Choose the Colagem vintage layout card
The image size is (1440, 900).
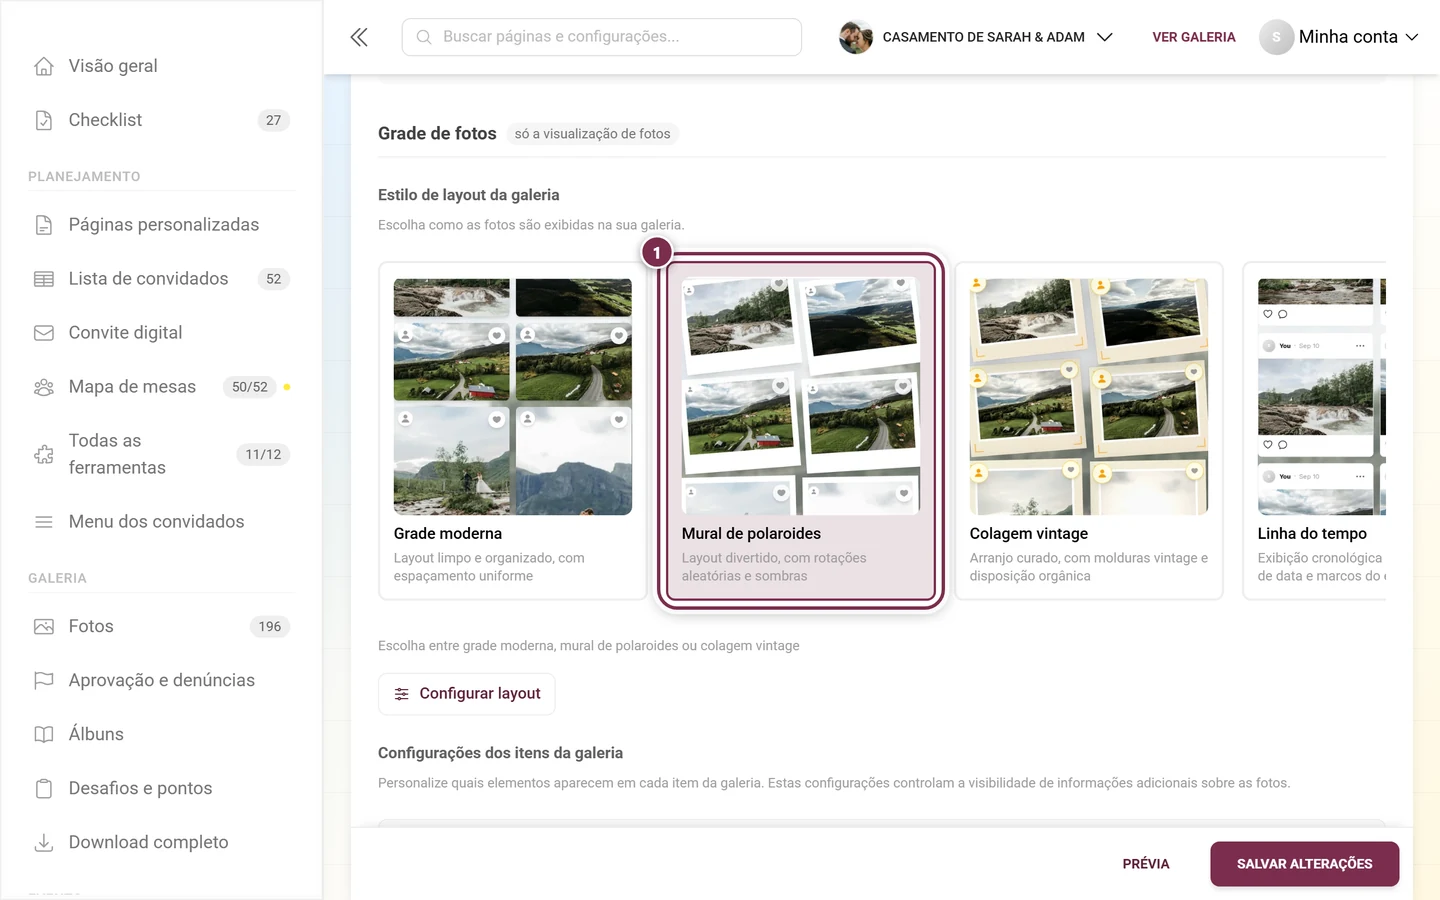pos(1089,431)
